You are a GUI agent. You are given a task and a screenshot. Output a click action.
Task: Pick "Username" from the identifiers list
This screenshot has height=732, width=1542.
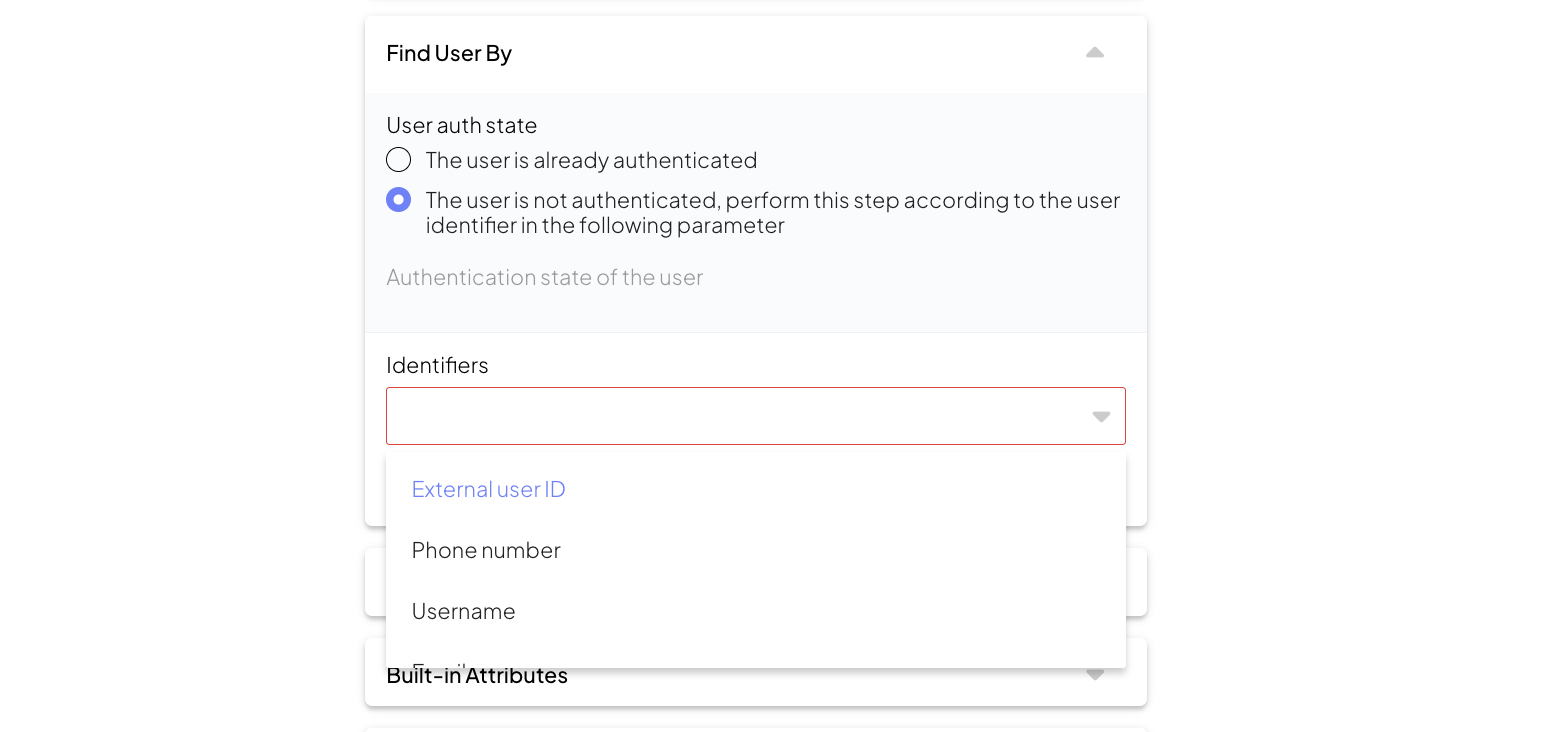point(464,611)
